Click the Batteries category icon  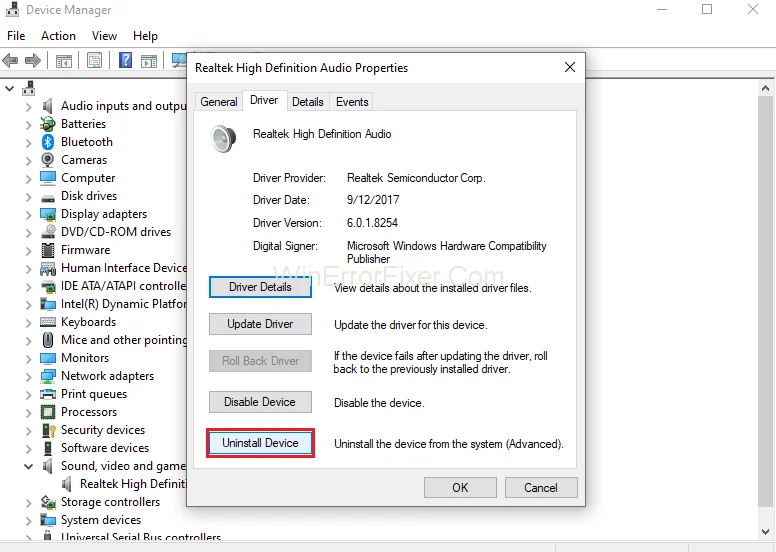point(48,124)
